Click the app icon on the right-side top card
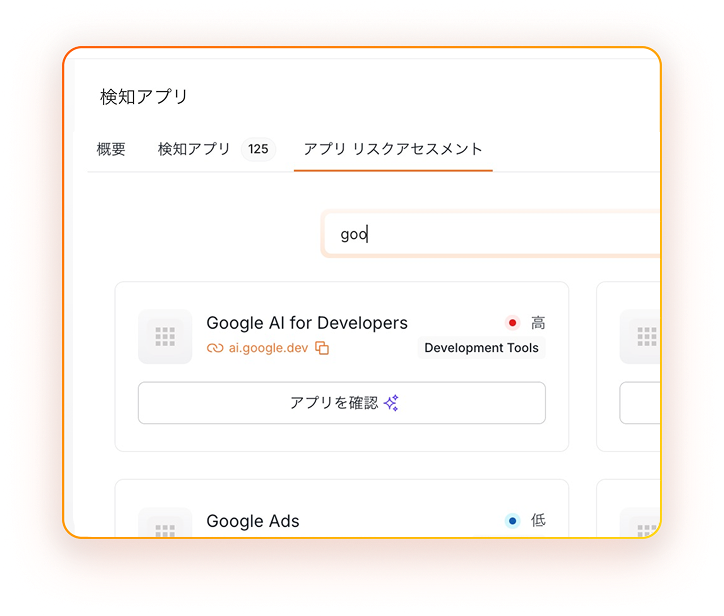The width and height of the screenshot is (724, 616). 641,337
